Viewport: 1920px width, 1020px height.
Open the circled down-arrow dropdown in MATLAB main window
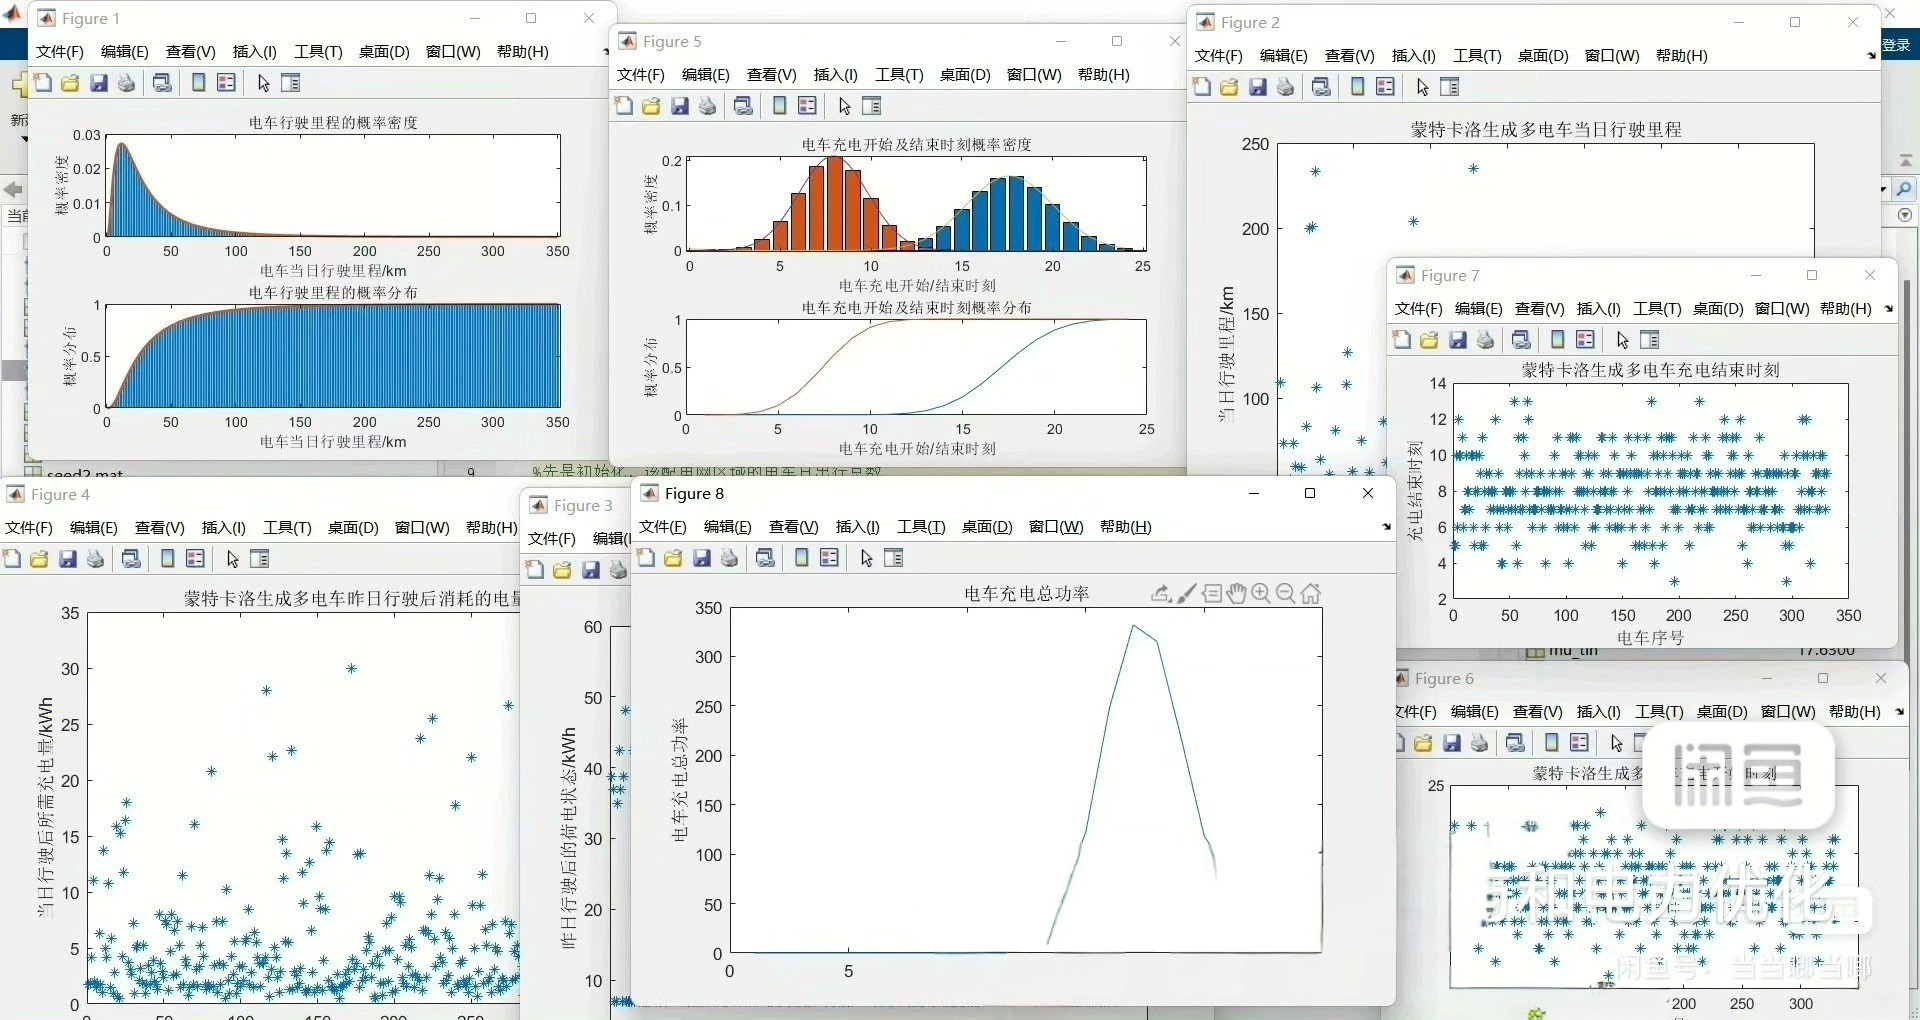1904,215
